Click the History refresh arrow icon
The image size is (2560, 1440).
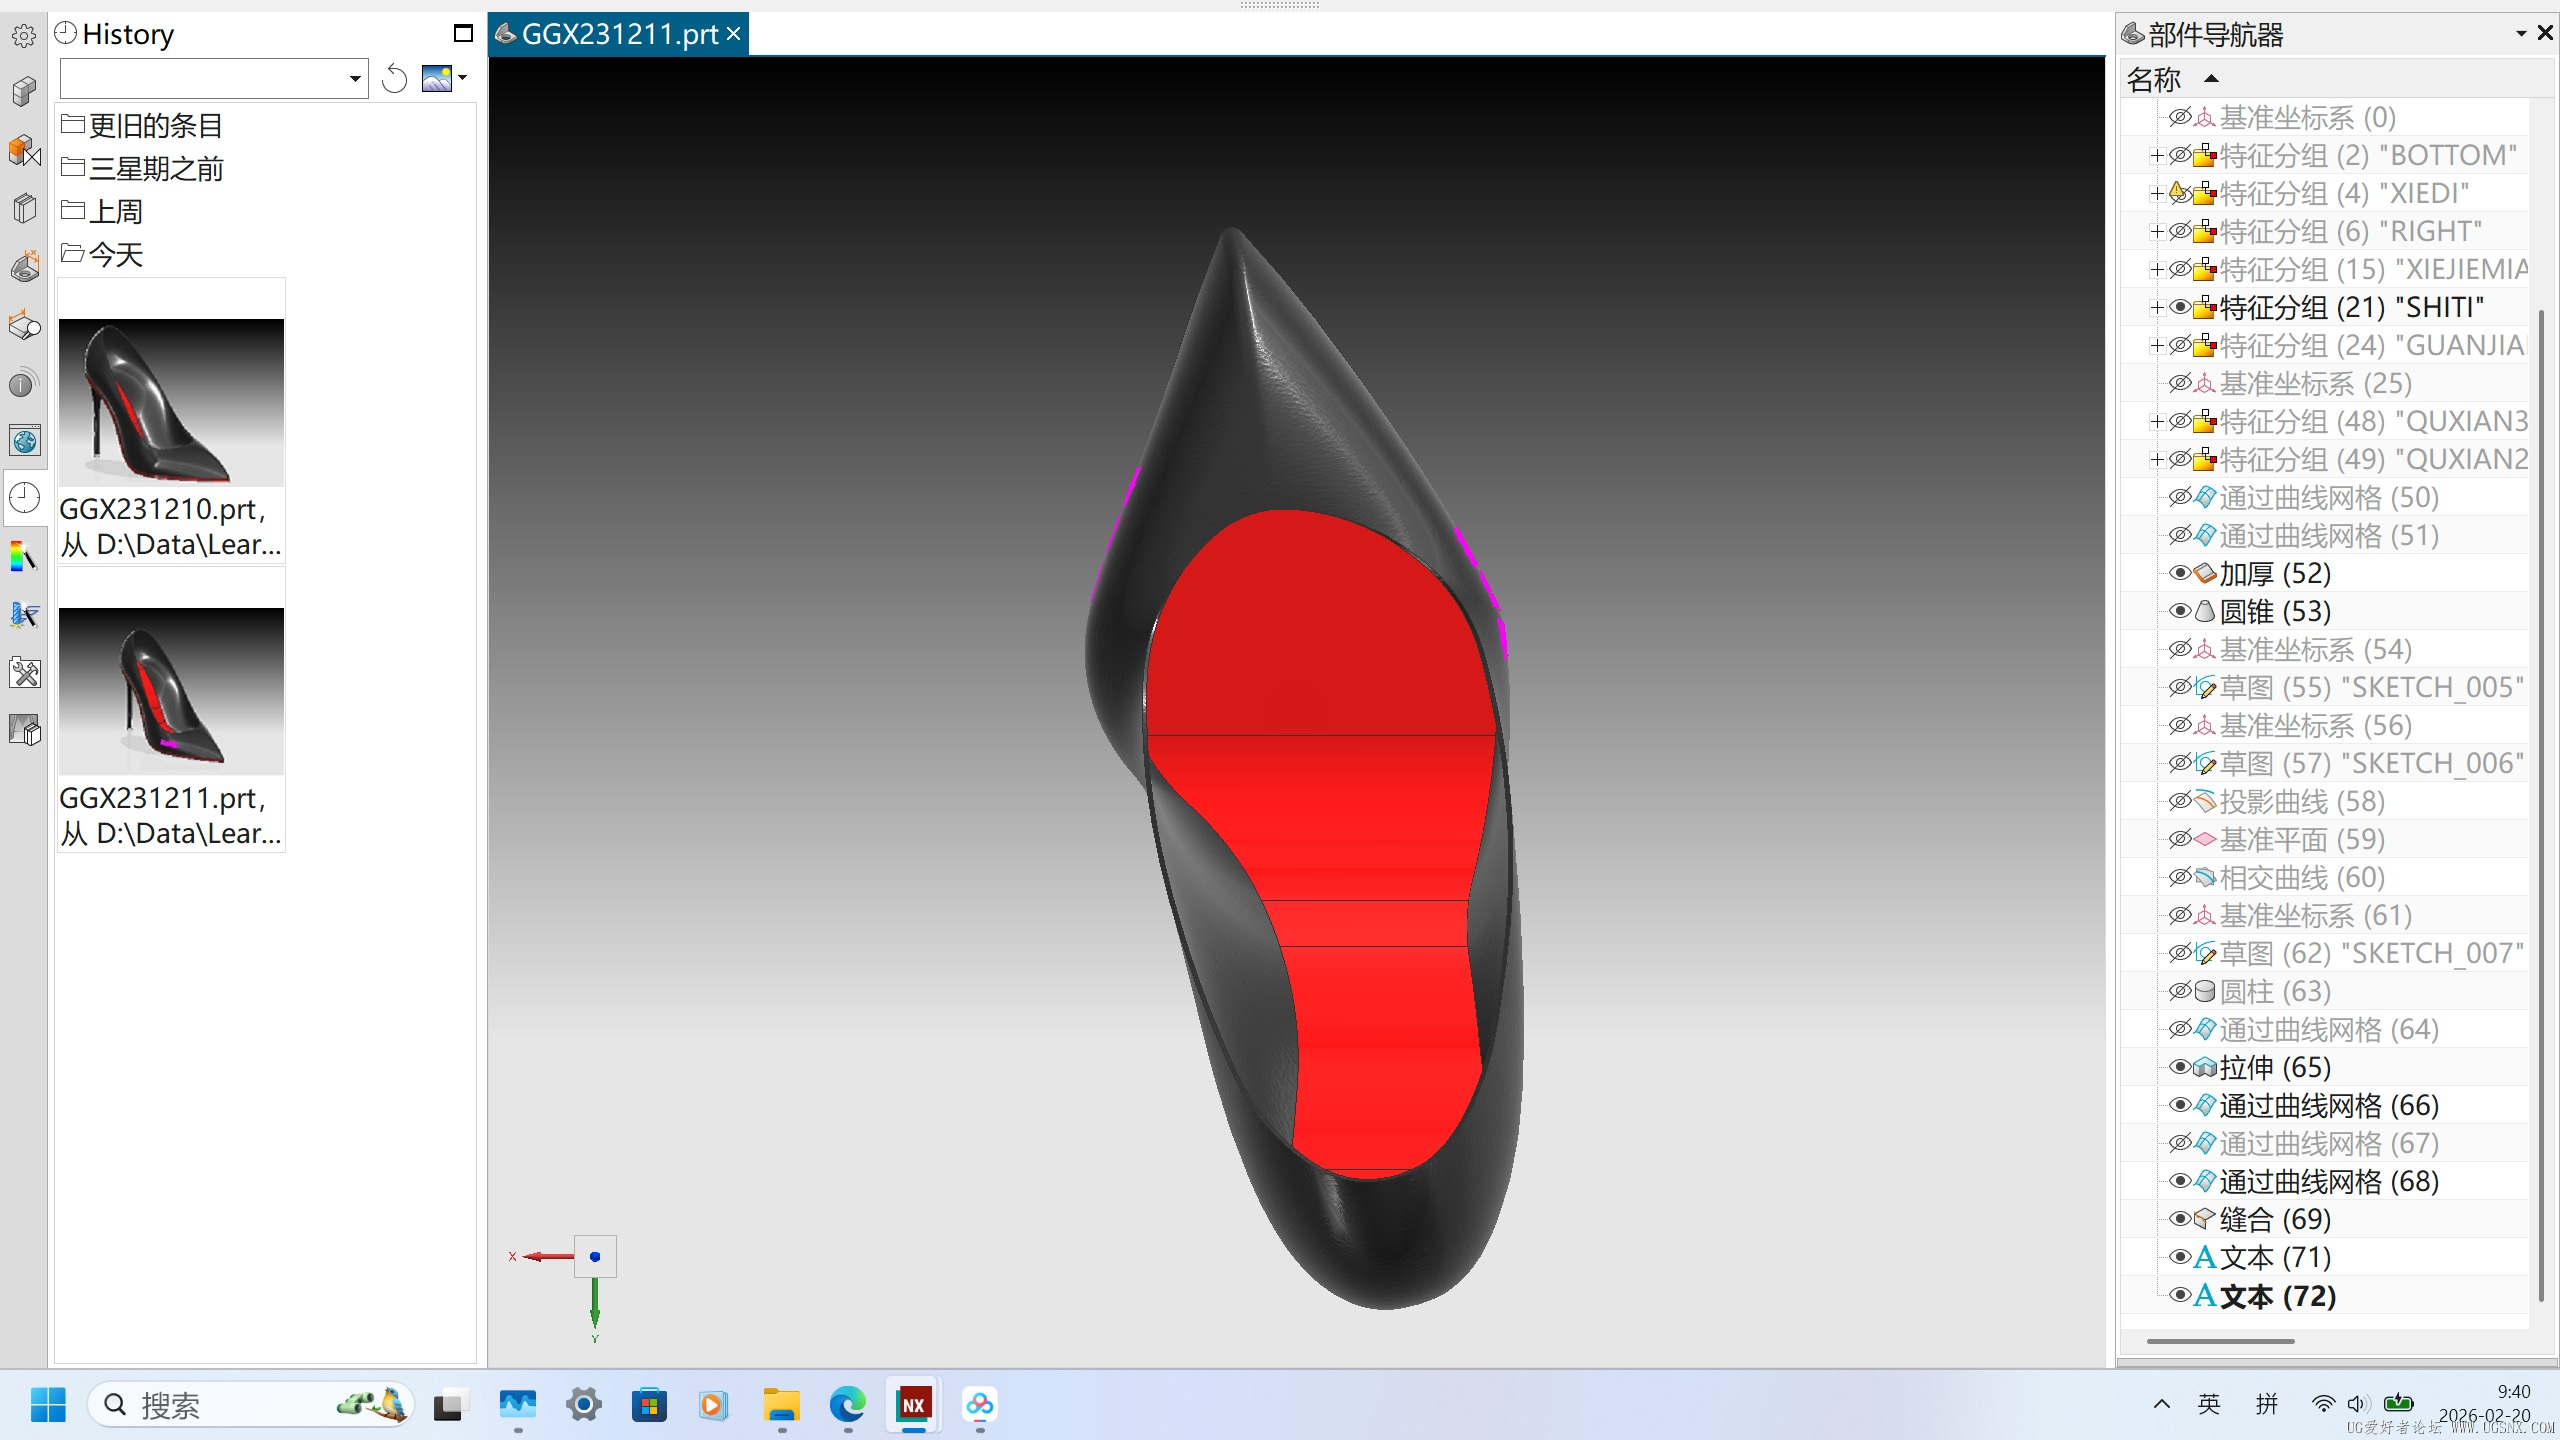pos(394,78)
